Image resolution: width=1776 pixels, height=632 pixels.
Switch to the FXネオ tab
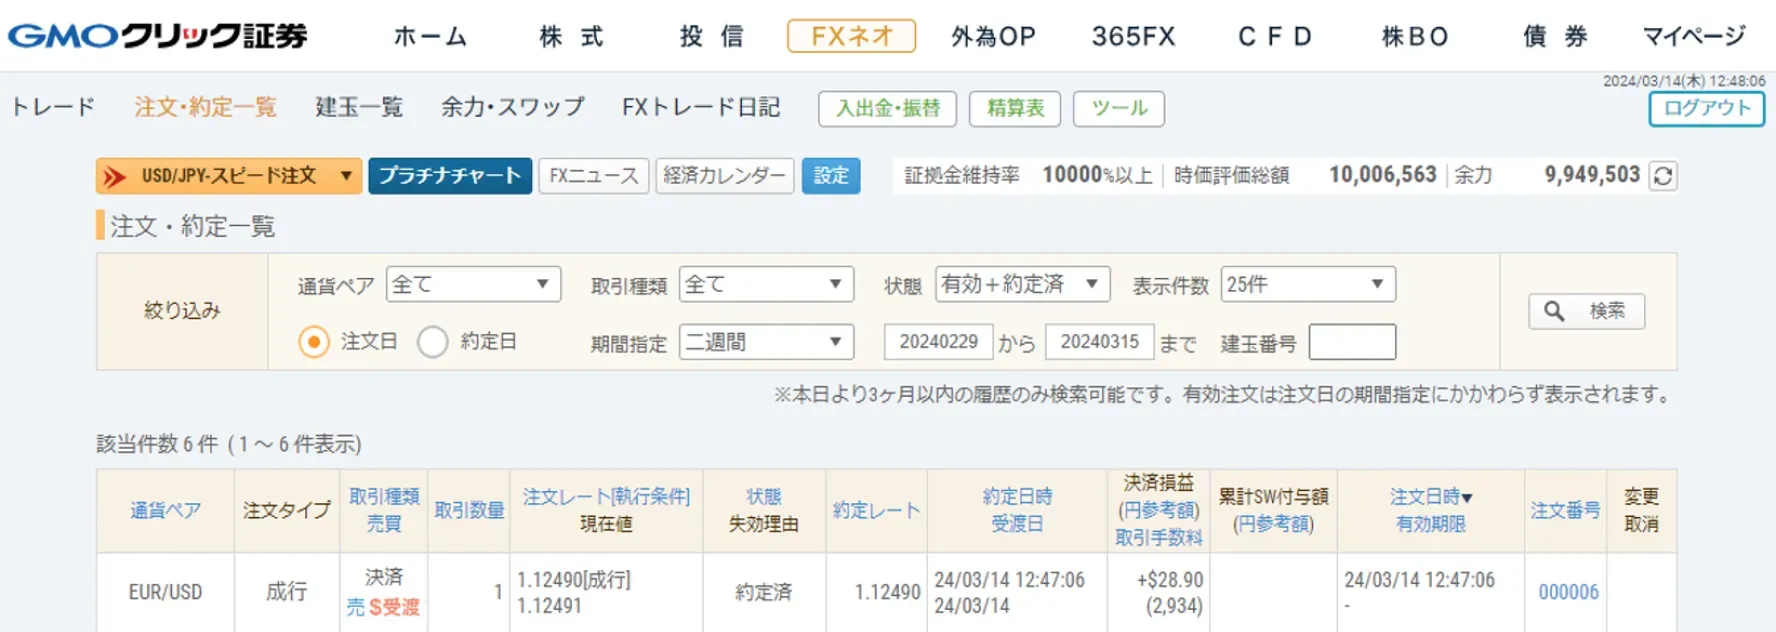(x=851, y=36)
